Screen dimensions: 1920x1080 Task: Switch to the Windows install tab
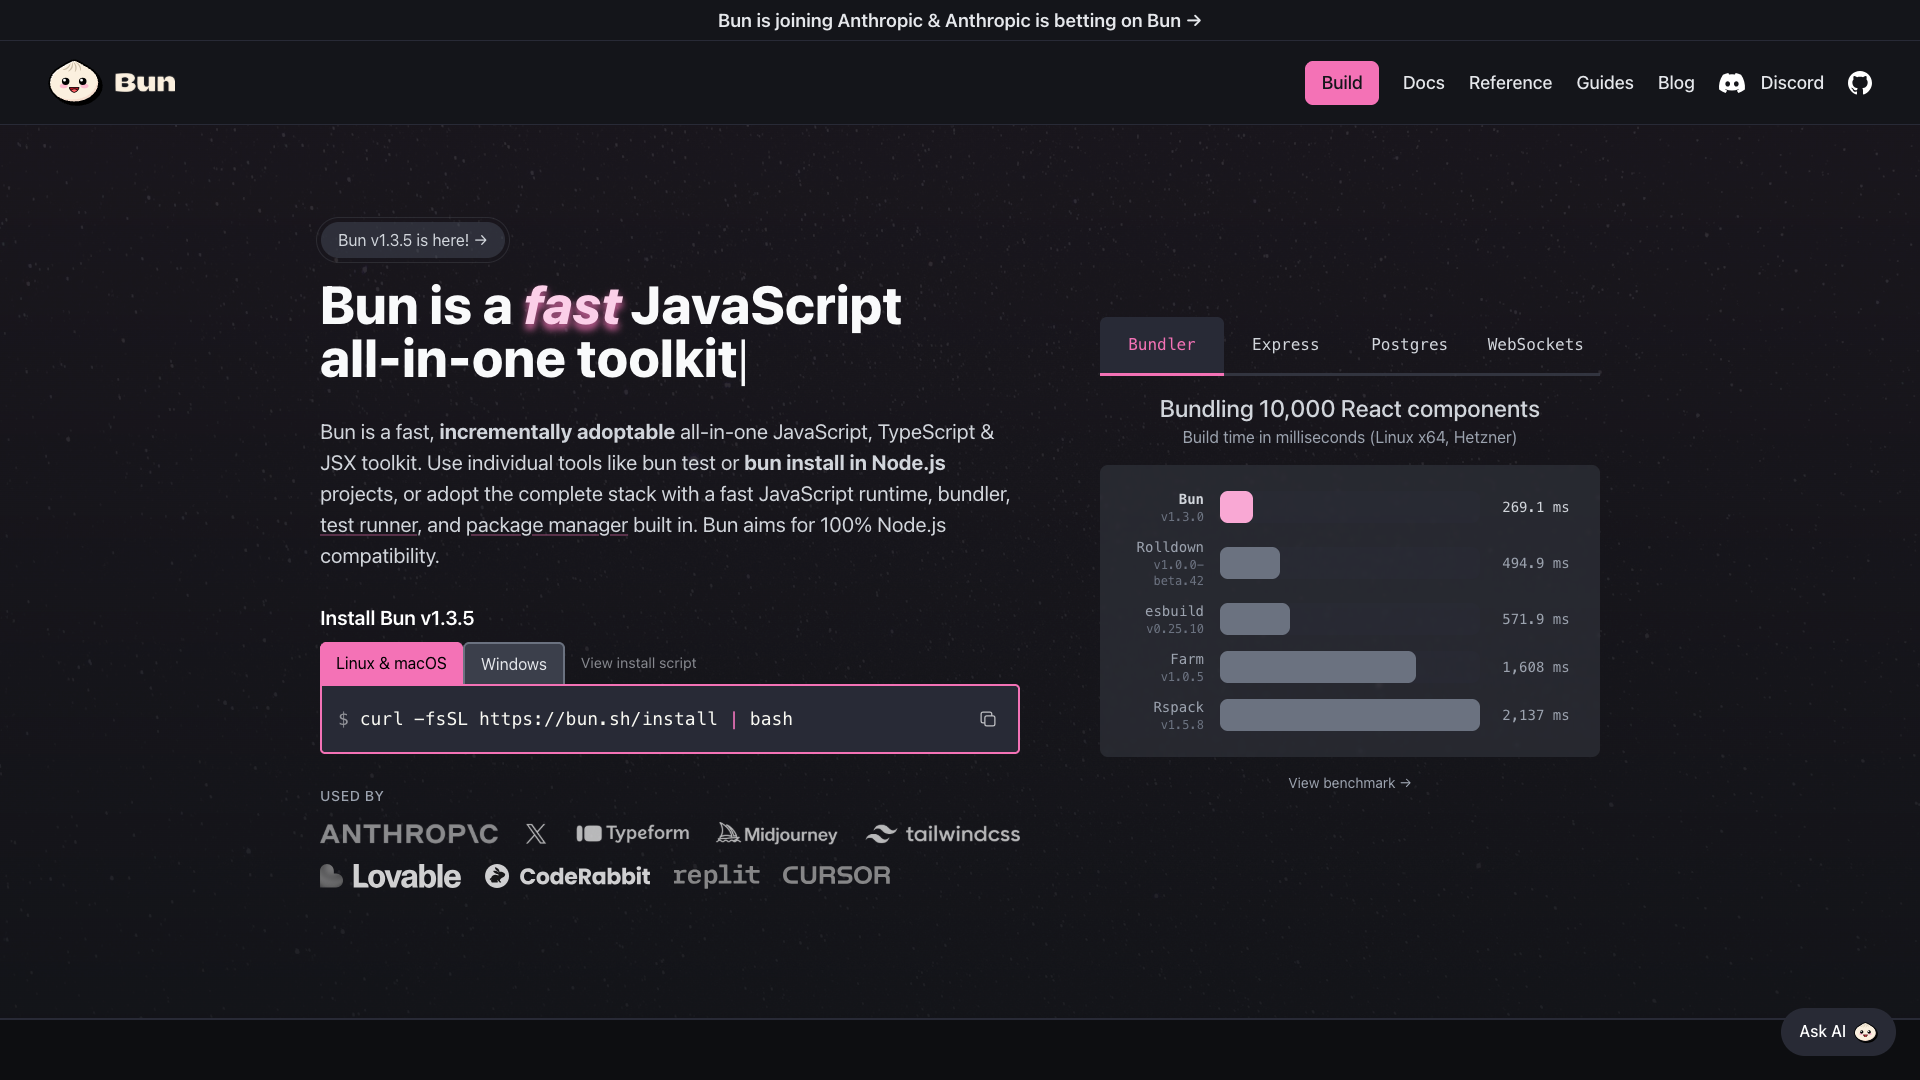click(513, 664)
